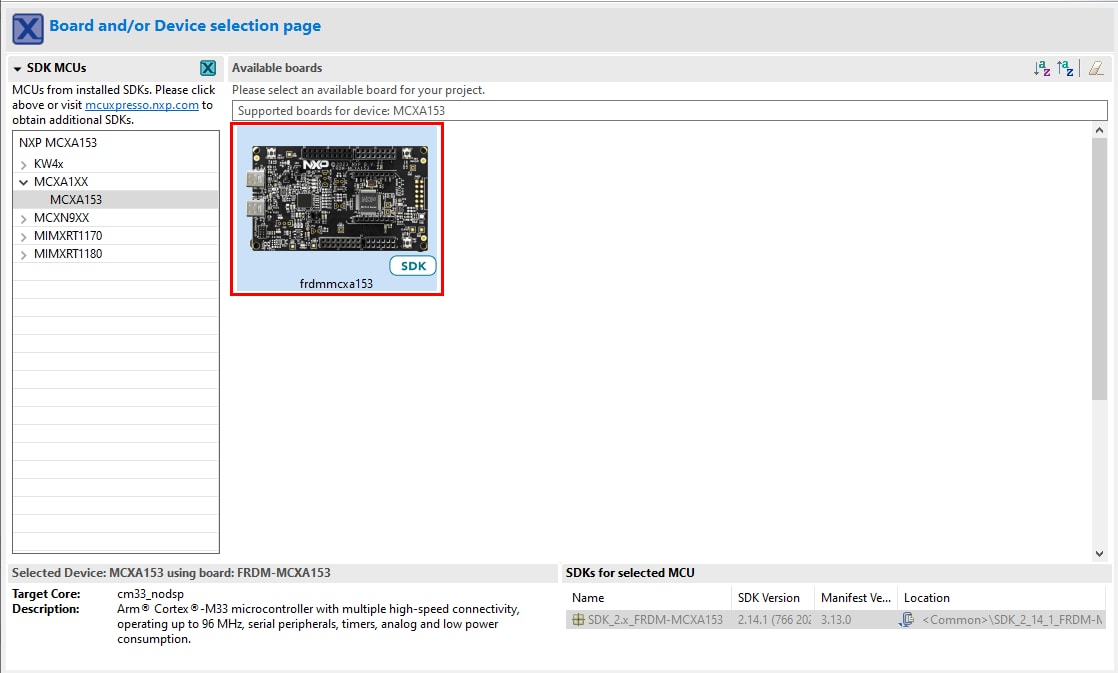Expand the MCXN9XX tree node

click(24, 218)
